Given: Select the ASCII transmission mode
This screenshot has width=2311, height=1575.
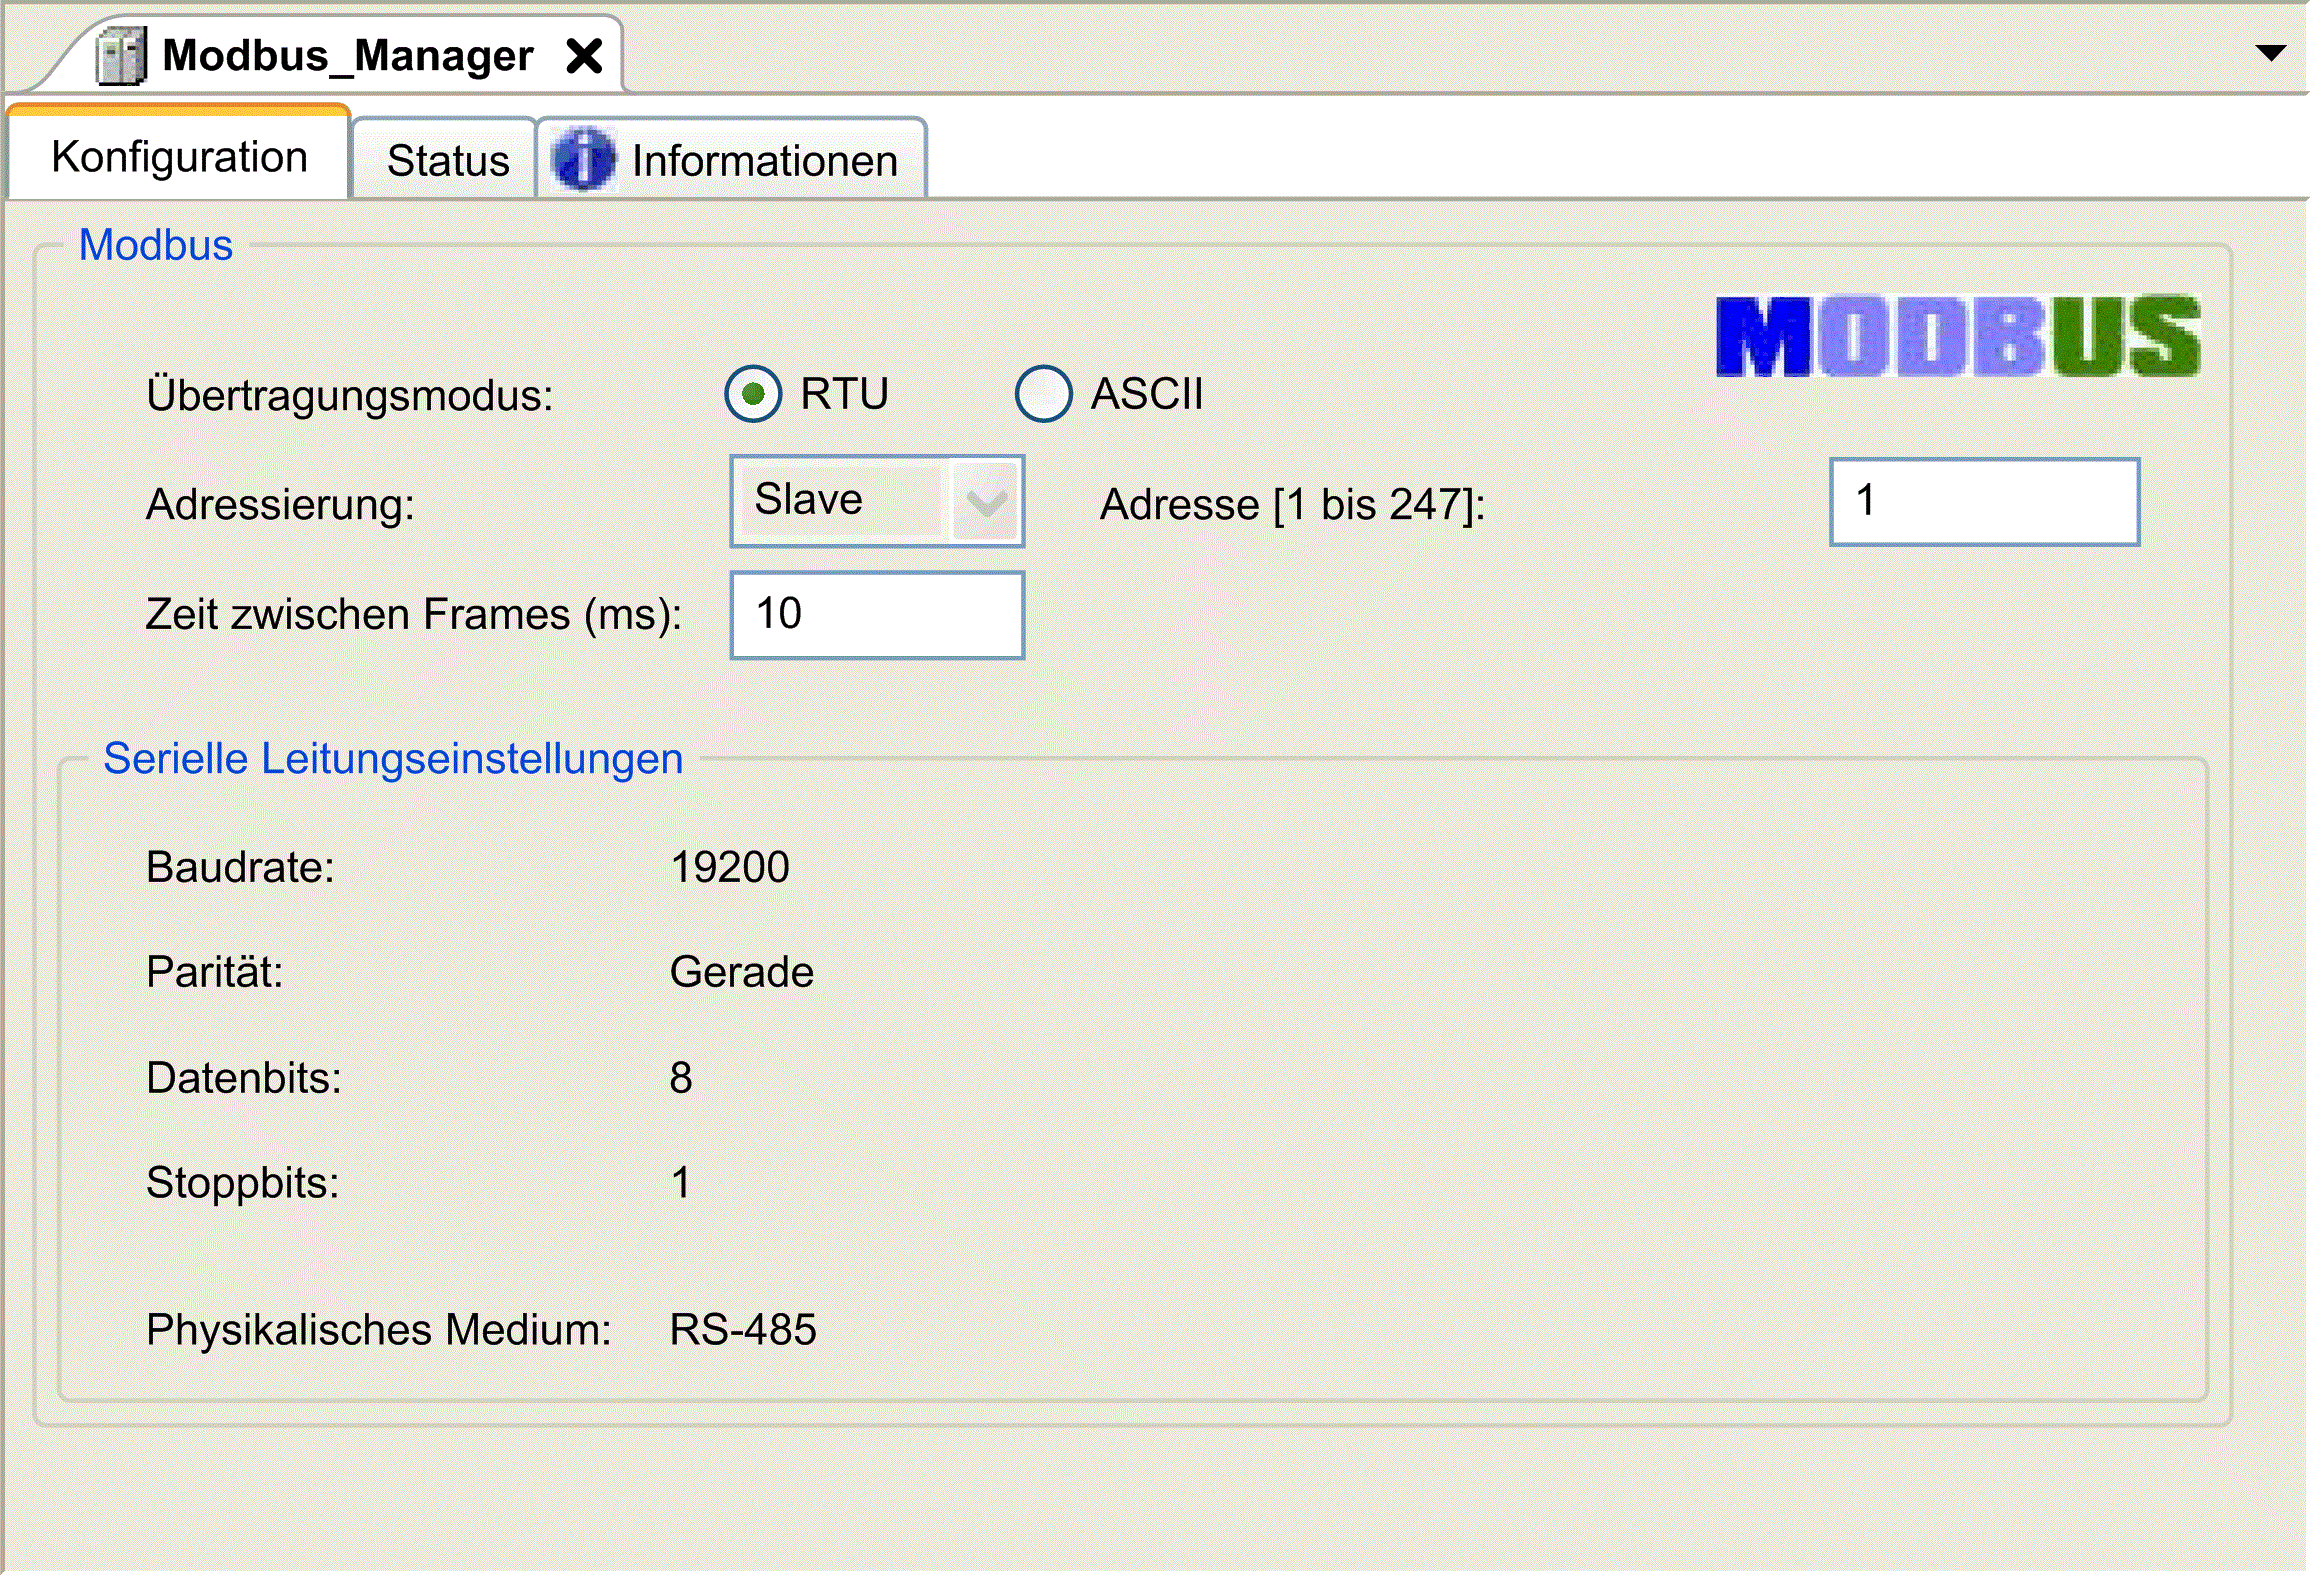Looking at the screenshot, I should point(1043,394).
